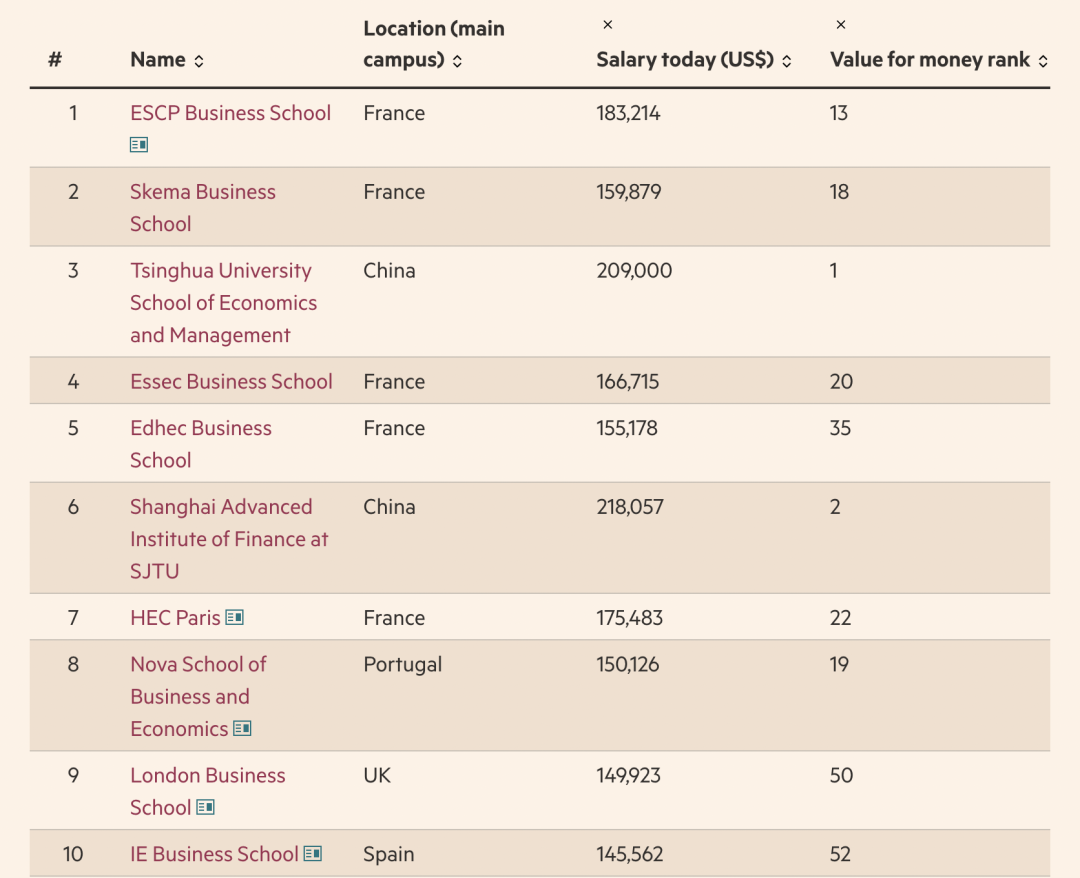Remove the Value for money rank column
Image resolution: width=1080 pixels, height=878 pixels.
840,25
